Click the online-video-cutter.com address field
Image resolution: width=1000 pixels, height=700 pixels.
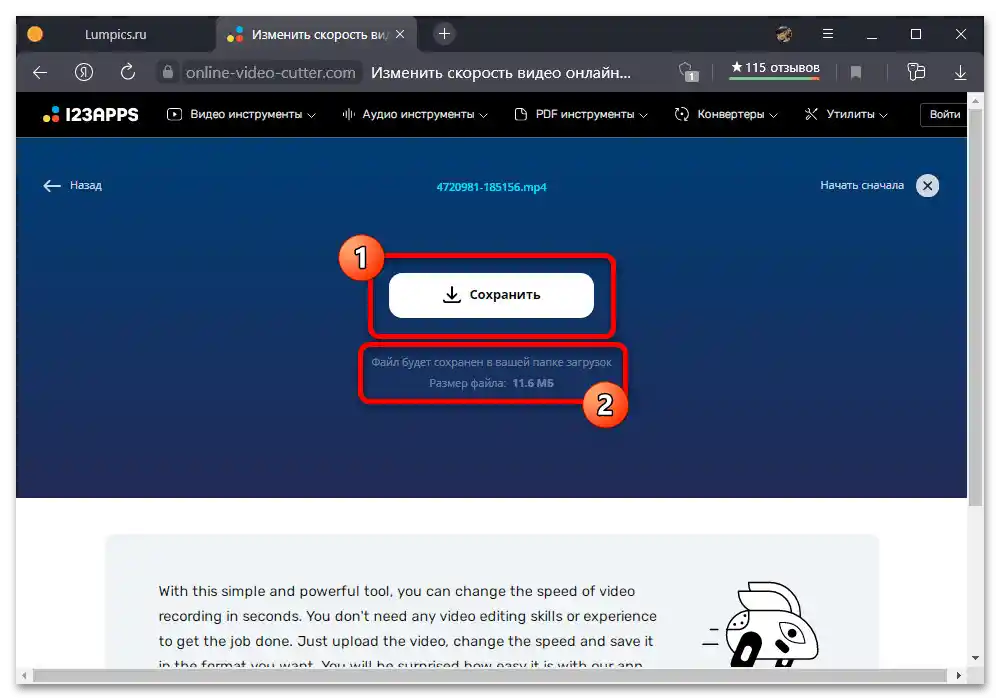pyautogui.click(x=270, y=73)
